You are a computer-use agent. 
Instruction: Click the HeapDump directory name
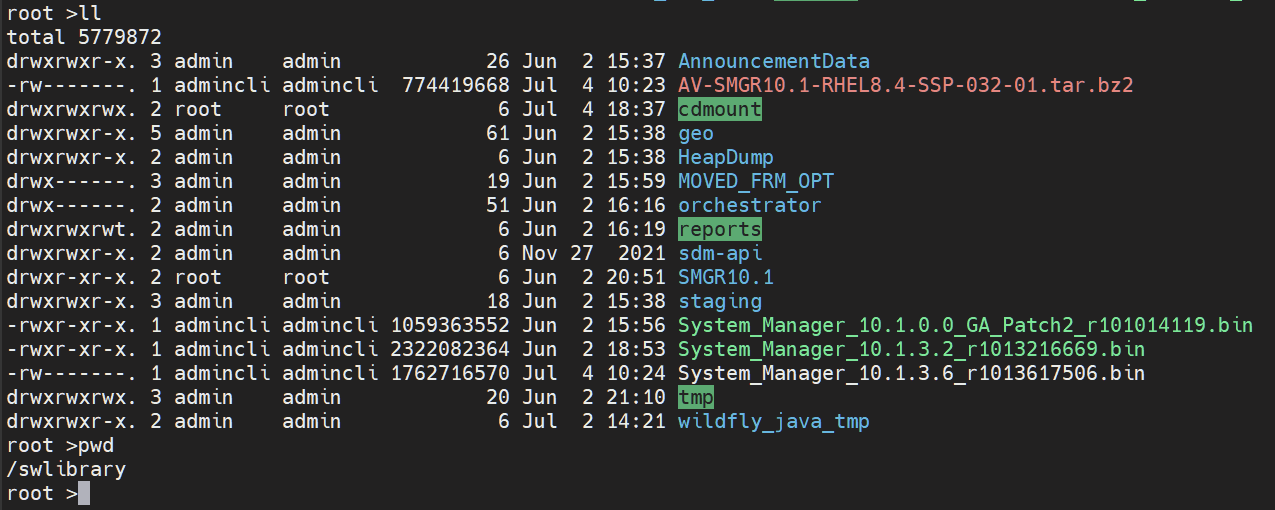725,157
